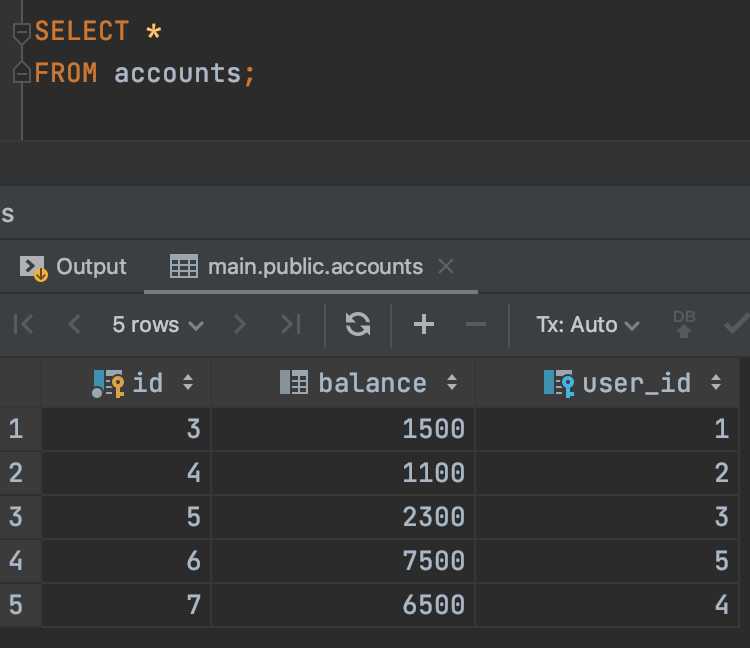Select row number 3 header
The image size is (750, 648).
(16, 516)
